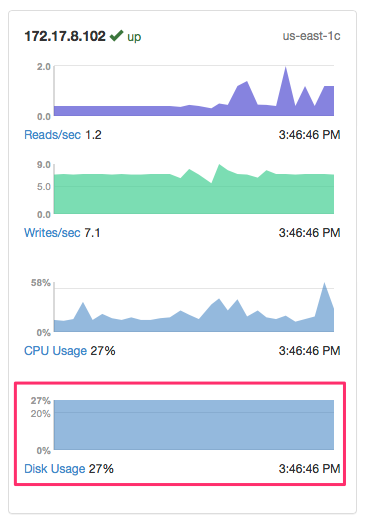Click the flat Disk Usage chart
366x525 pixels.
pos(194,425)
